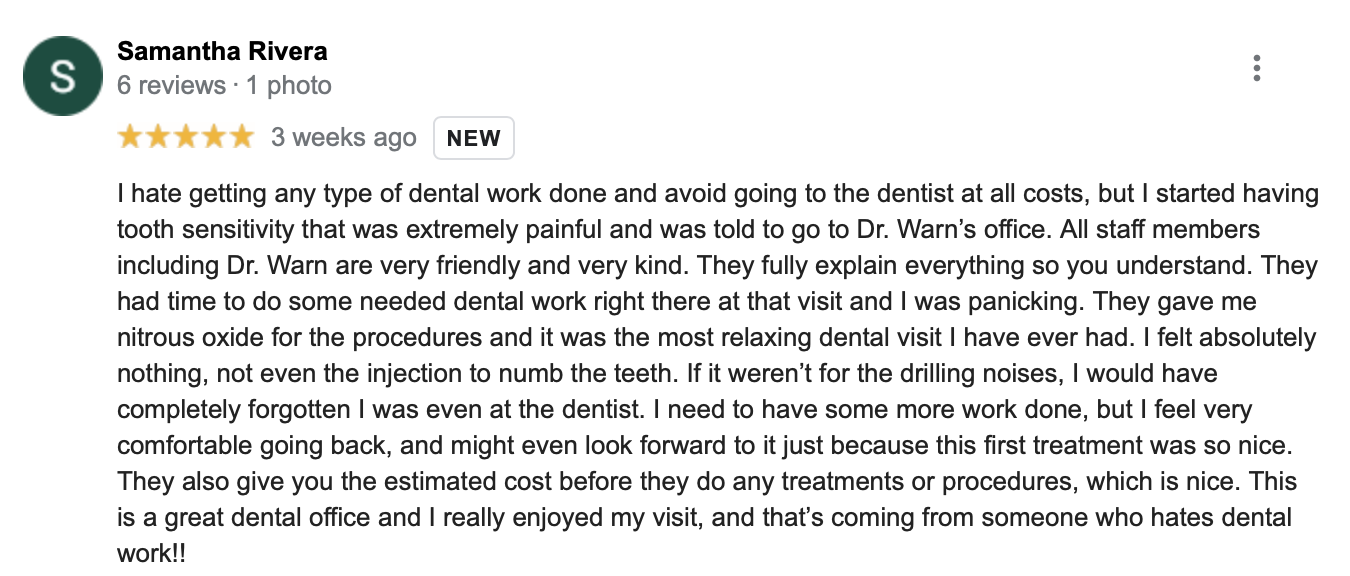The height and width of the screenshot is (576, 1350).
Task: Open the three-dot more options menu
Action: (1256, 68)
